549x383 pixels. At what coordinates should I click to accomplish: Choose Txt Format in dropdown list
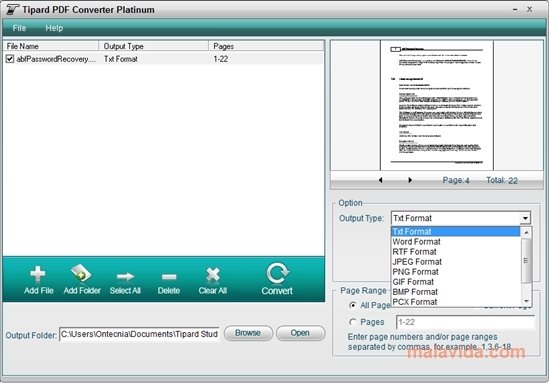pos(455,231)
